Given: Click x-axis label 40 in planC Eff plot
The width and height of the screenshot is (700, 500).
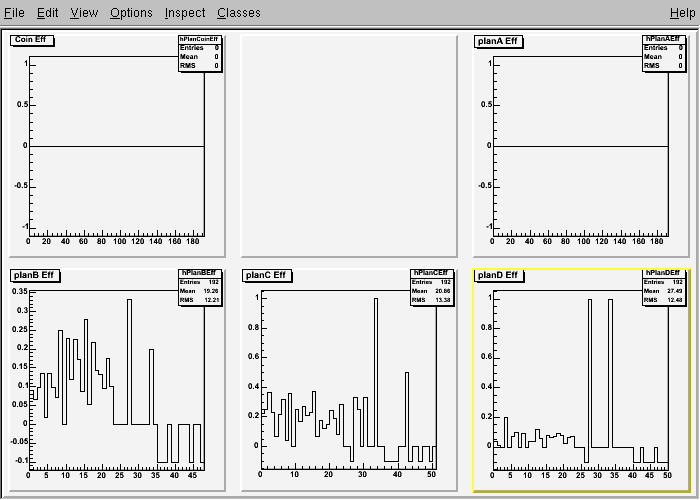Looking at the screenshot, I should click(x=397, y=475).
